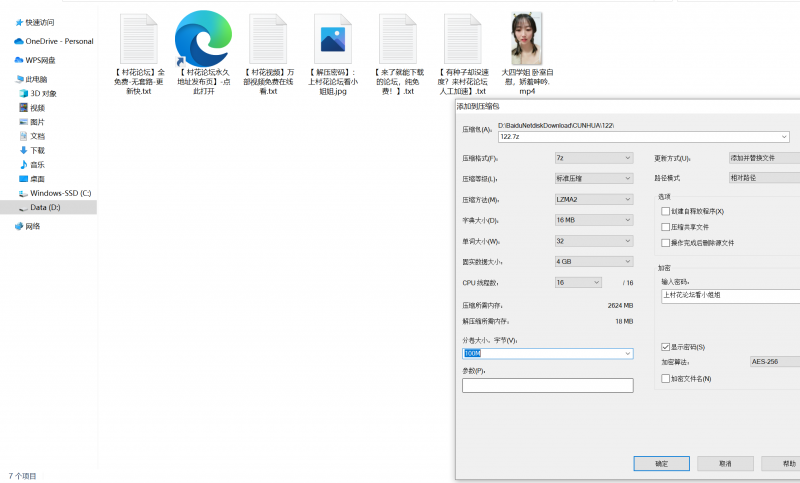Enable 创建自释放程序(X) checkbox
800x483 pixels.
click(666, 211)
